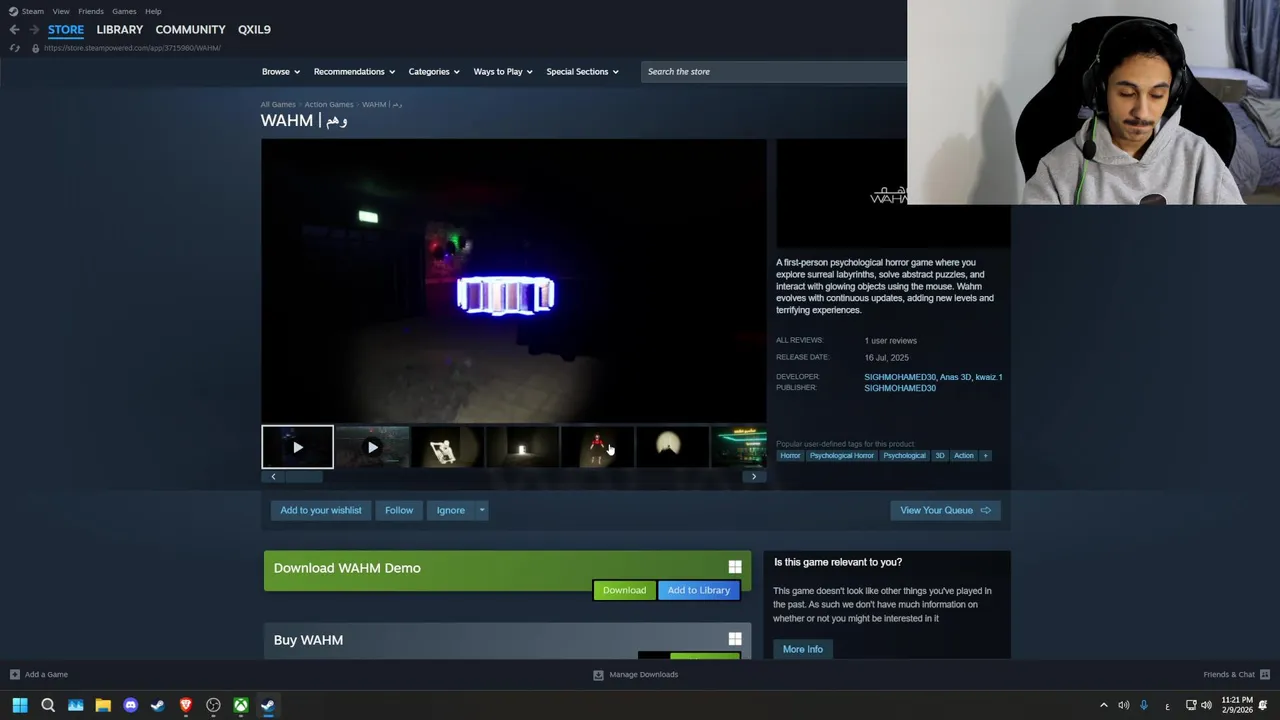Play the second trailer video thumbnail
Screen dimensions: 1280x720
click(372, 447)
